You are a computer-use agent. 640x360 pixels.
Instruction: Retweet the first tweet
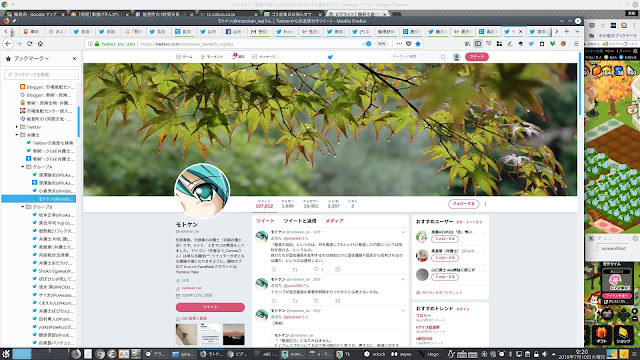coord(295,269)
